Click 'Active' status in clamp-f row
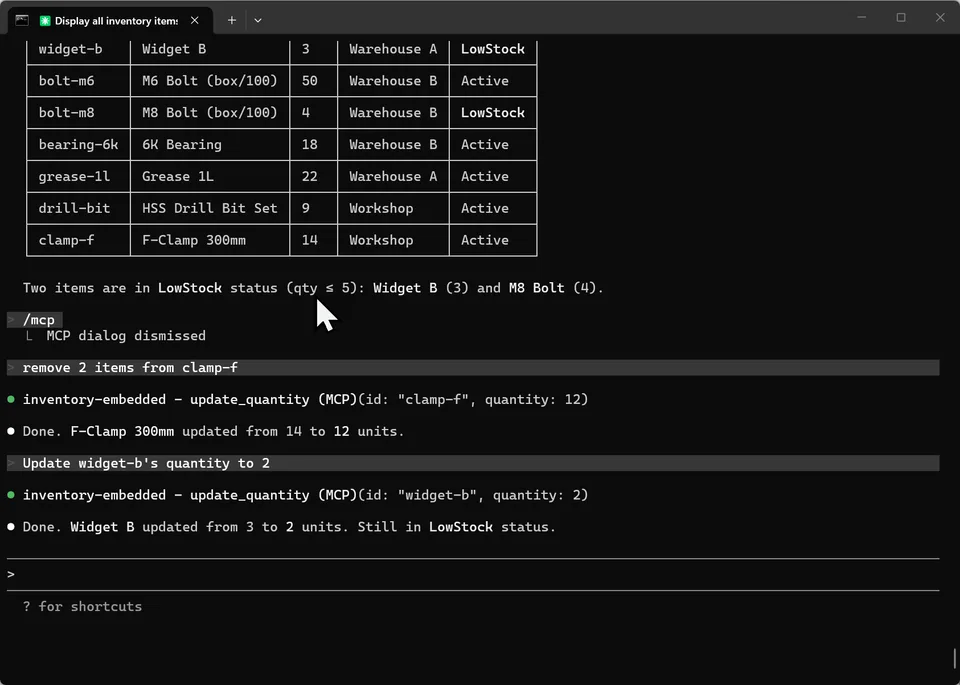 tap(484, 240)
